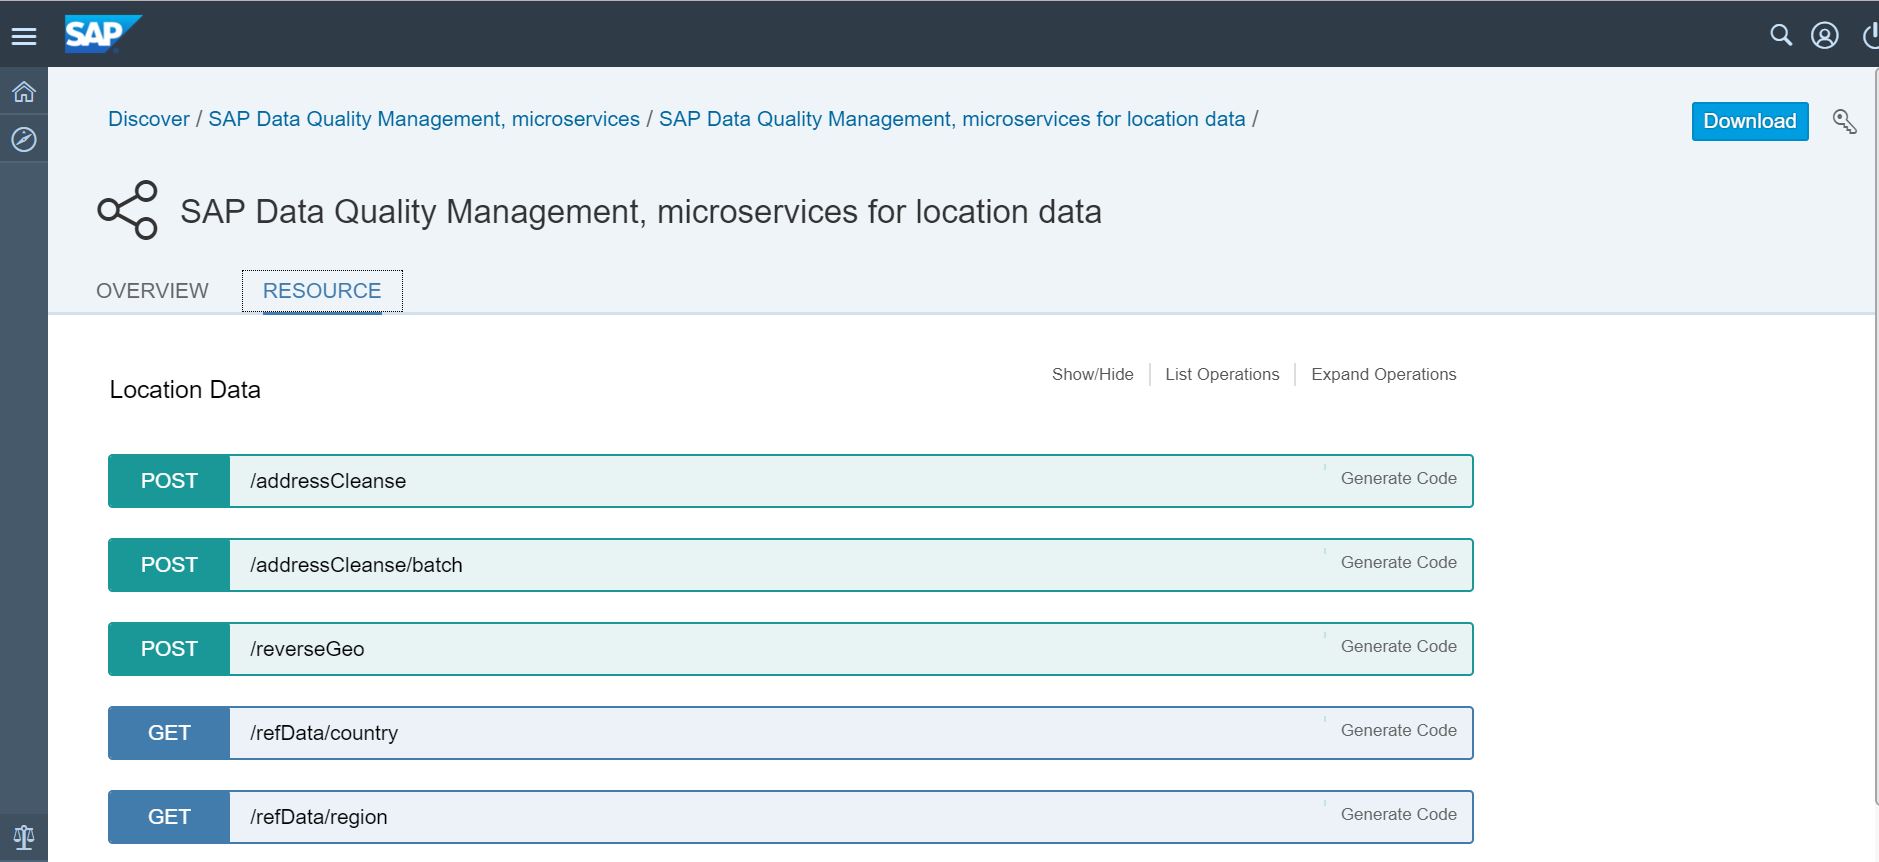Screen dimensions: 1879x862
Task: Open the search magnifier in header
Action: [x=1780, y=35]
